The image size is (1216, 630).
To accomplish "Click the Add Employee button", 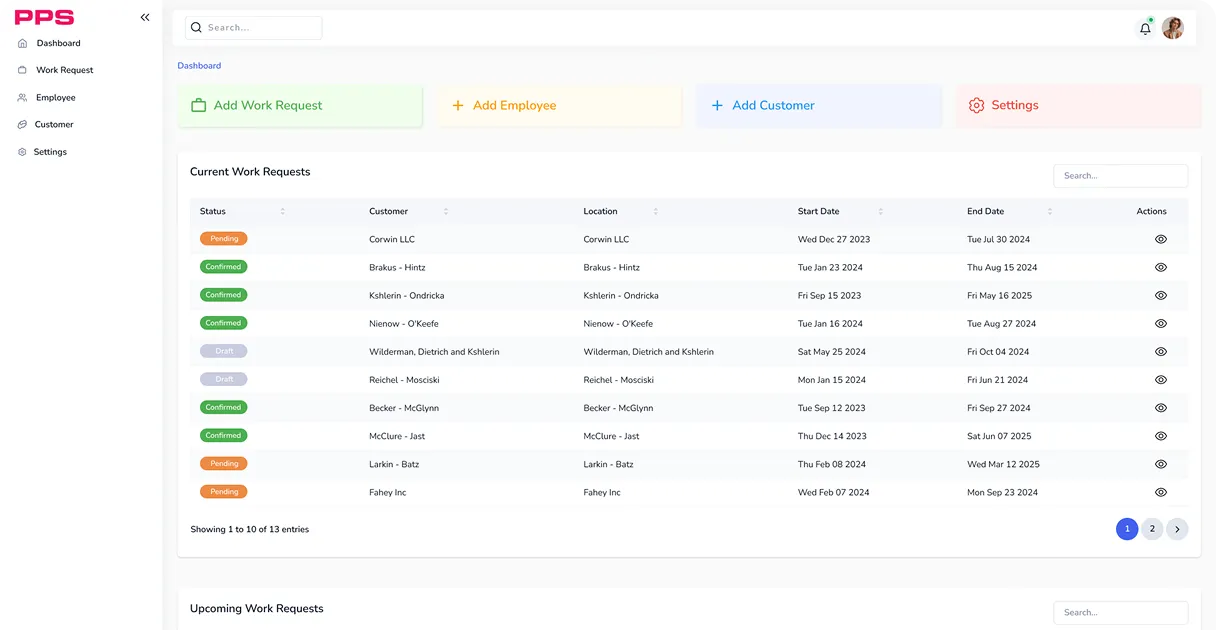I will [x=559, y=105].
